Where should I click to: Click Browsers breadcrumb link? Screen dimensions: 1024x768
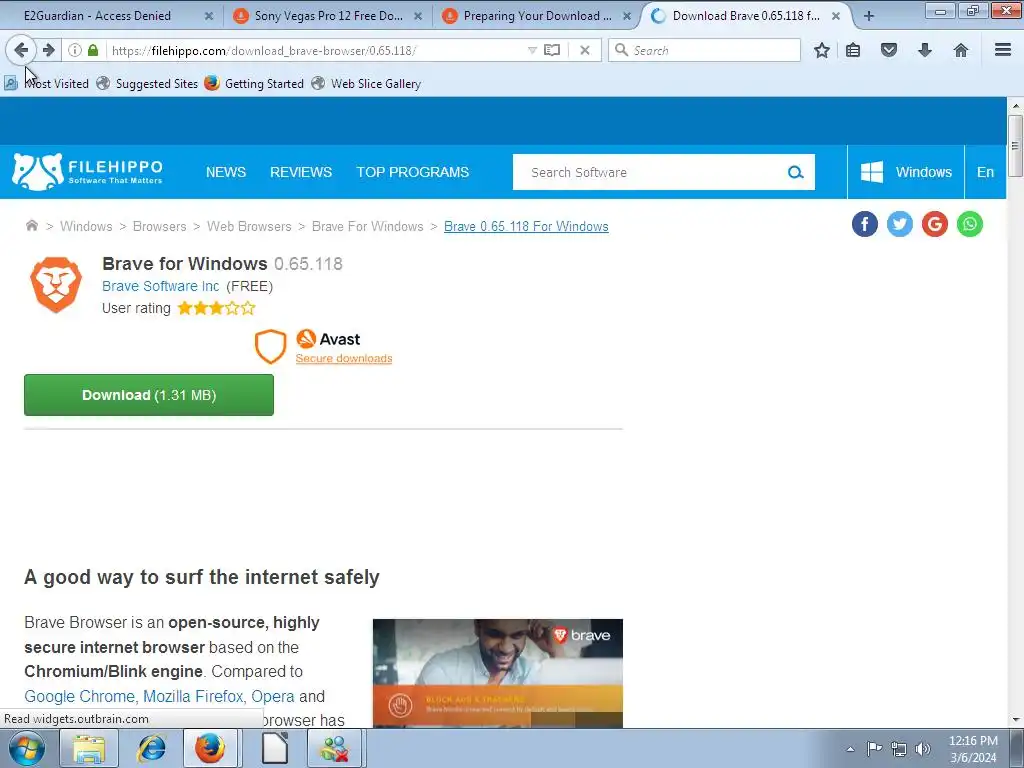(x=159, y=227)
